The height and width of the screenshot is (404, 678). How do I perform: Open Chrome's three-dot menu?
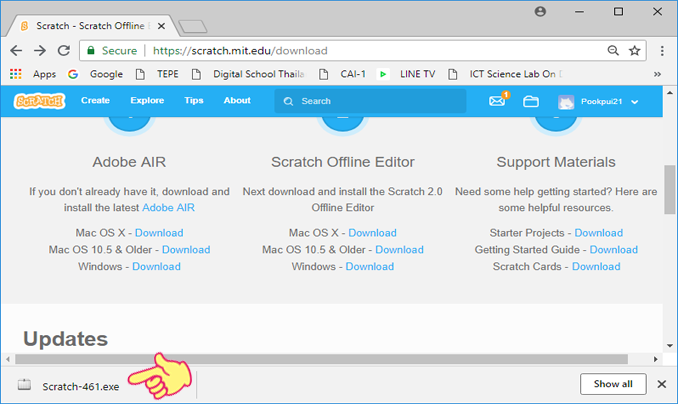coord(662,51)
